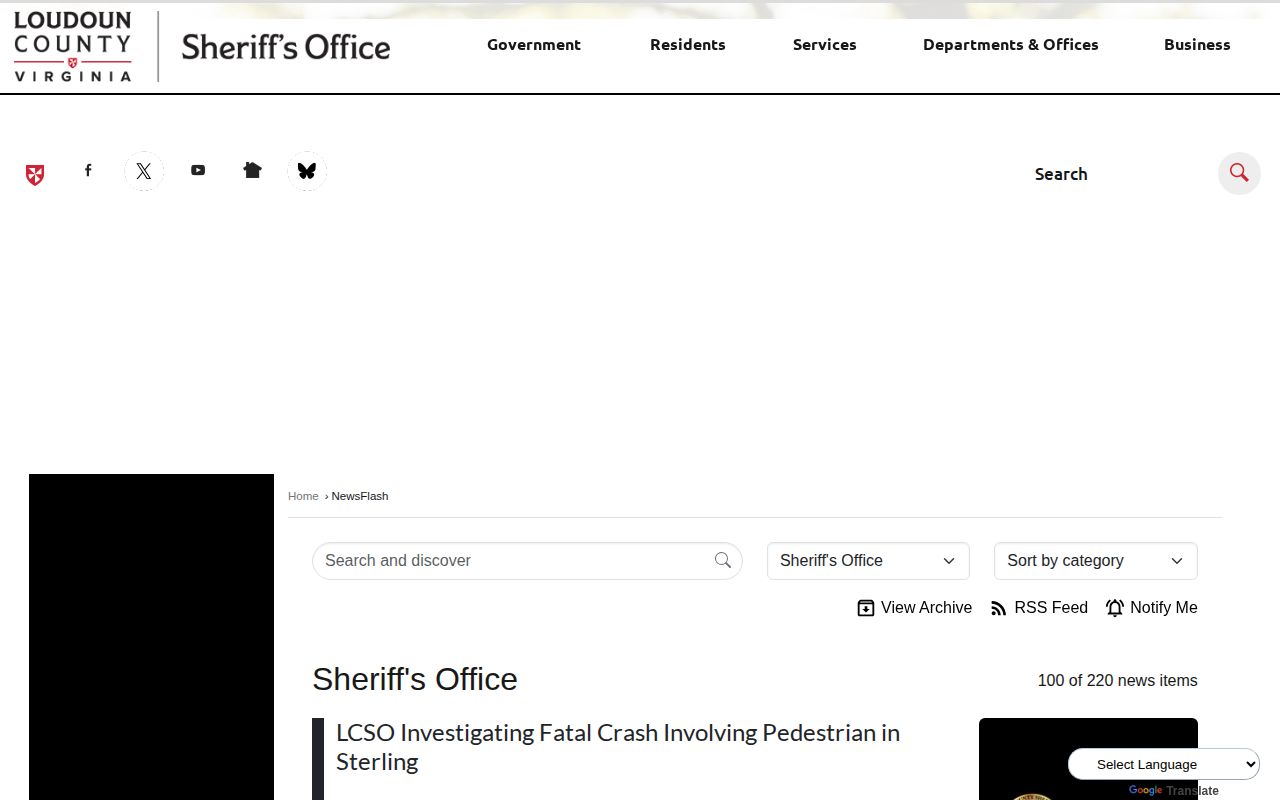The image size is (1280, 800).
Task: Open the YouTube social icon
Action: pos(198,171)
